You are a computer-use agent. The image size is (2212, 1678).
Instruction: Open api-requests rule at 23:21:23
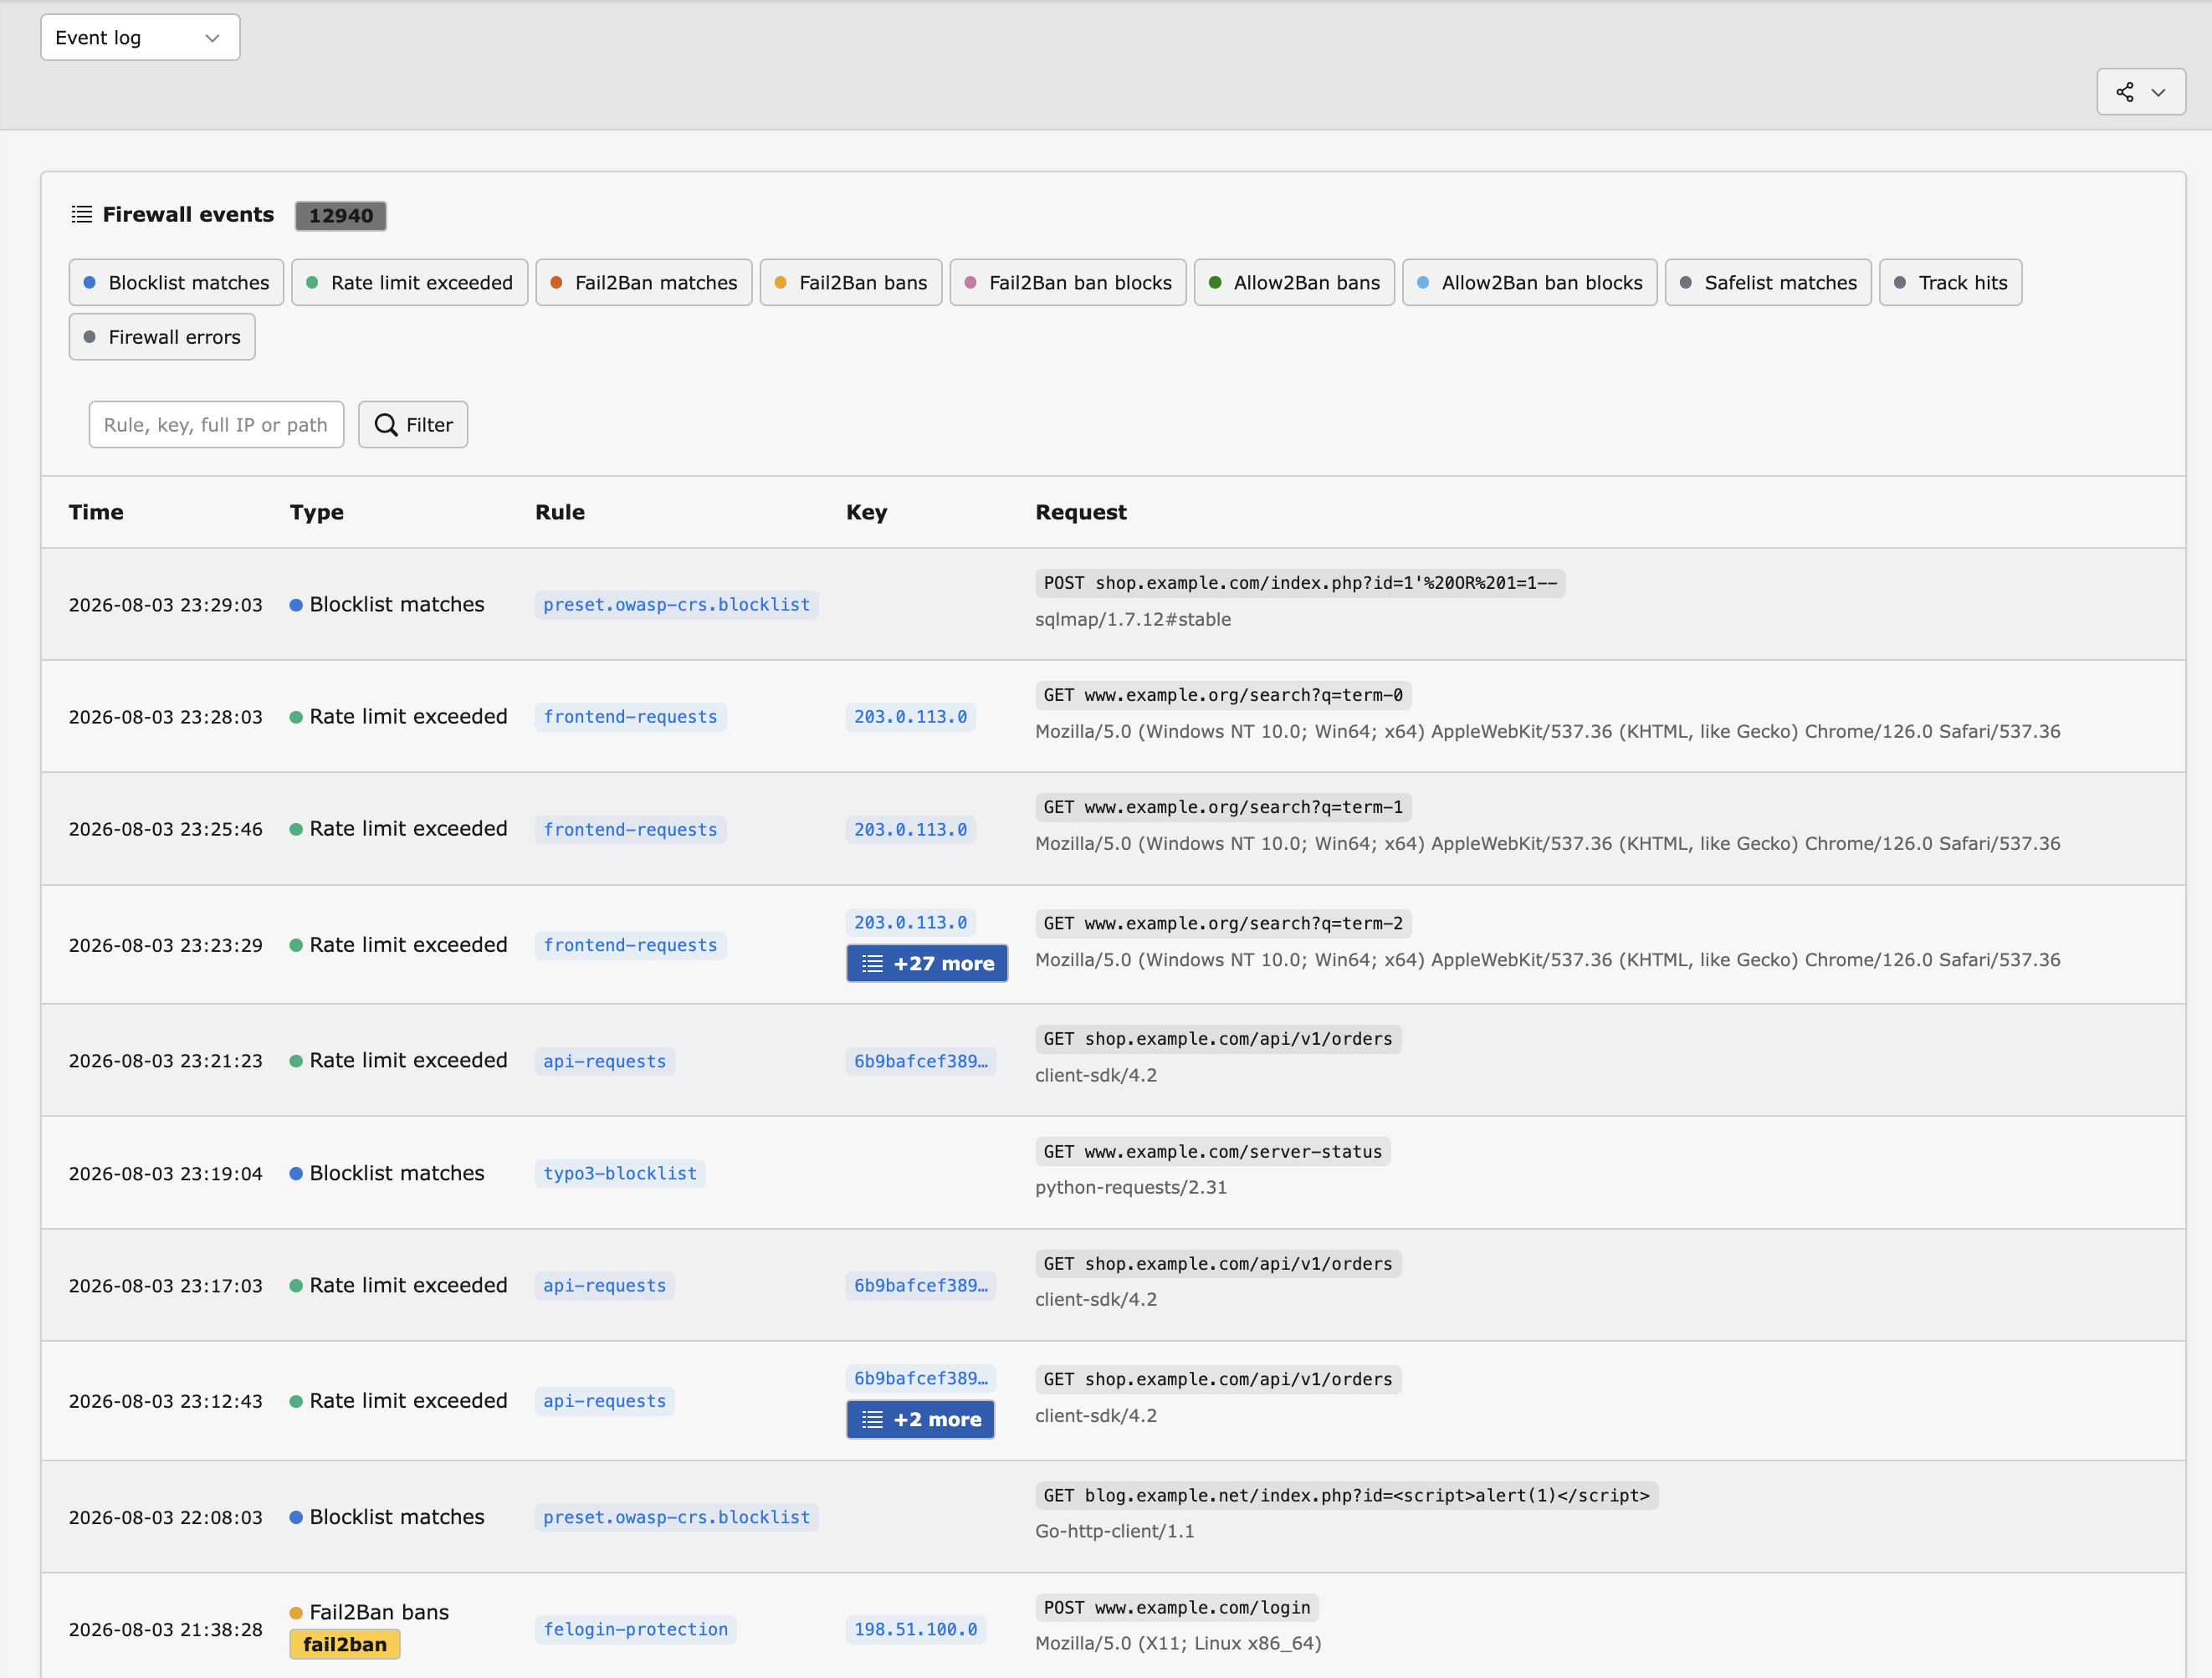pos(604,1061)
